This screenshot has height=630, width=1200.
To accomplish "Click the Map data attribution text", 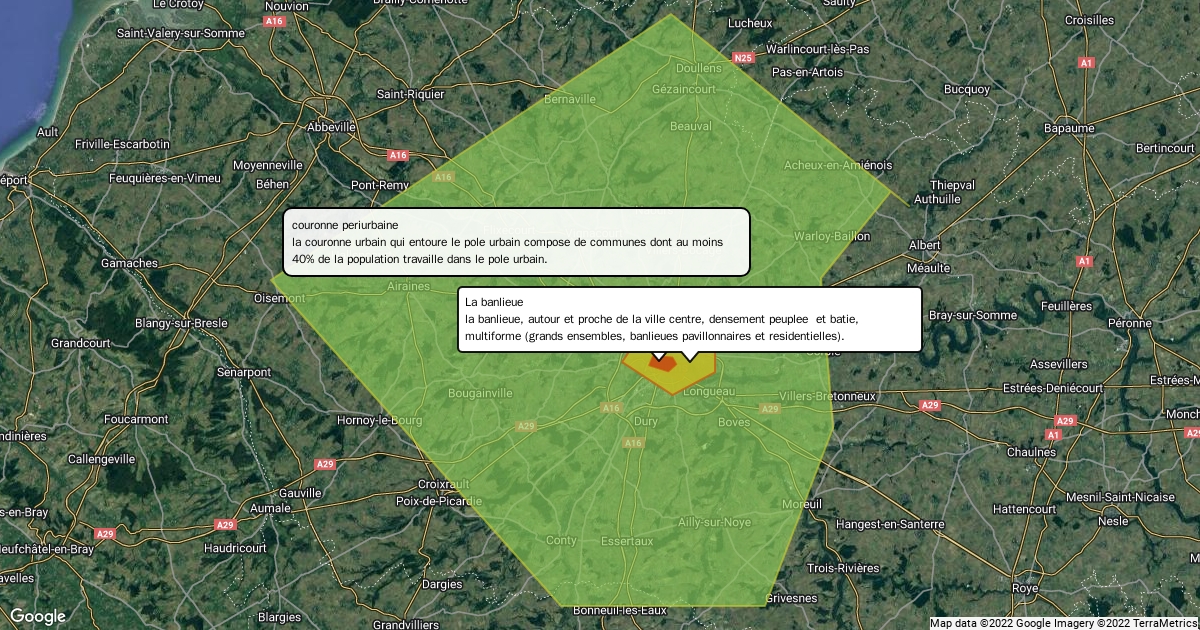I will [x=1064, y=623].
